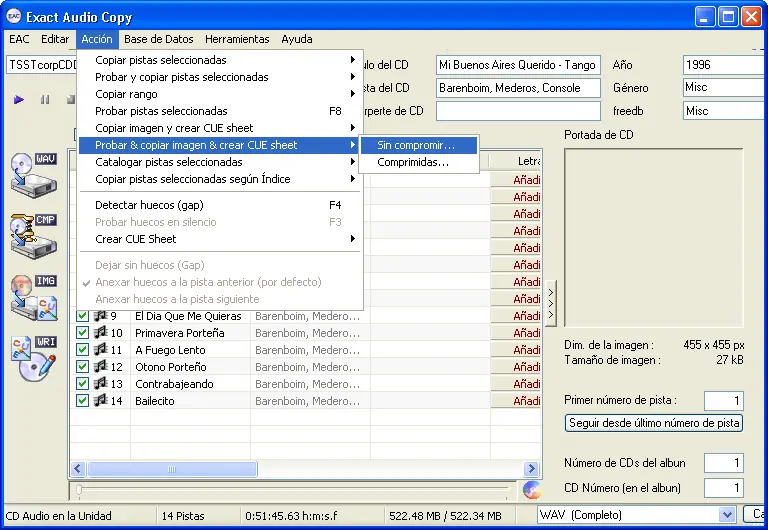Viewport: 768px width, 530px height.
Task: Select track title Primavera Porteña
Action: (x=180, y=333)
